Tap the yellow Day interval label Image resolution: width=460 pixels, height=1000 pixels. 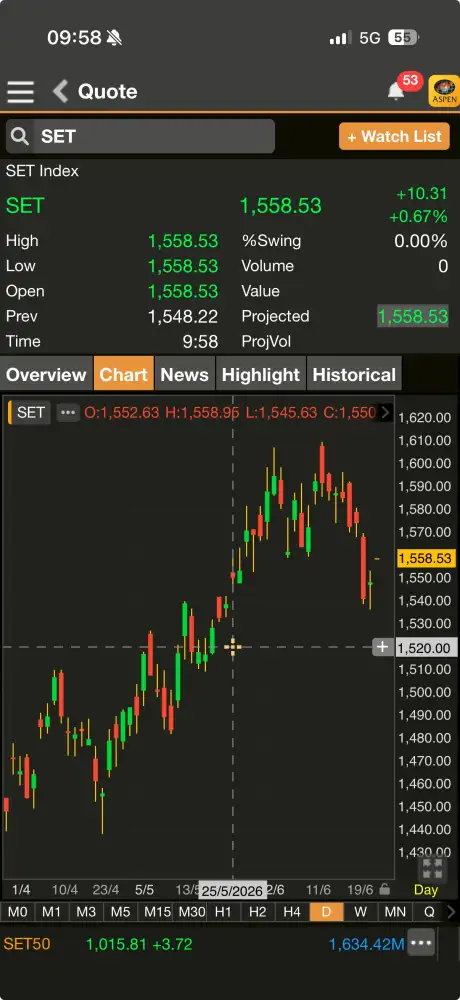click(x=426, y=890)
